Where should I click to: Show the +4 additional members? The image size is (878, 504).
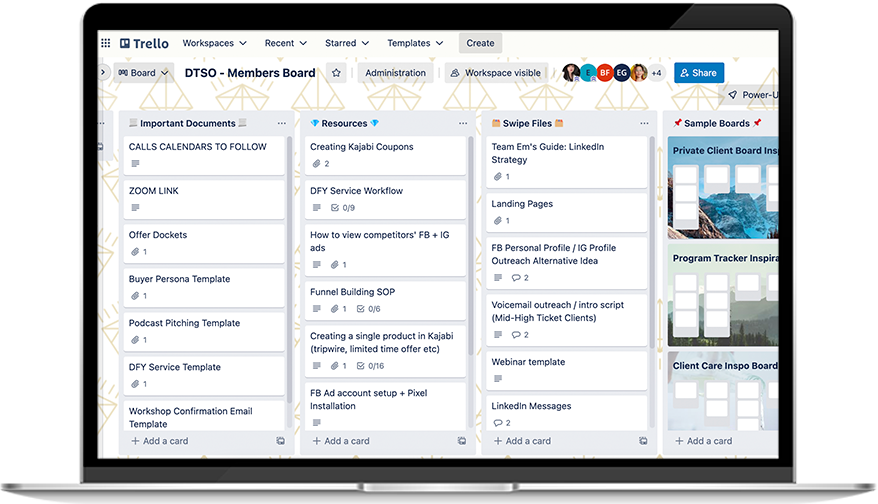click(x=656, y=73)
